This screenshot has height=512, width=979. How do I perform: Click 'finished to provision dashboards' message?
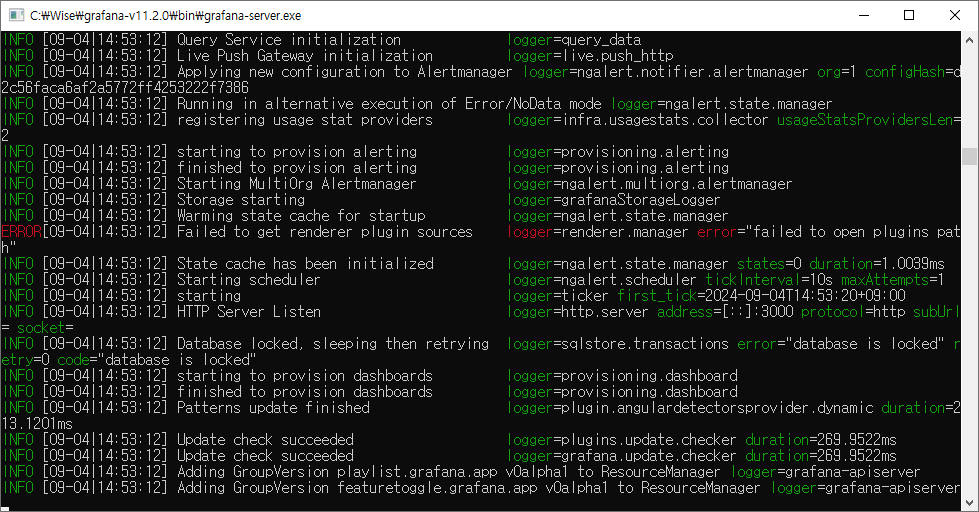pyautogui.click(x=305, y=392)
